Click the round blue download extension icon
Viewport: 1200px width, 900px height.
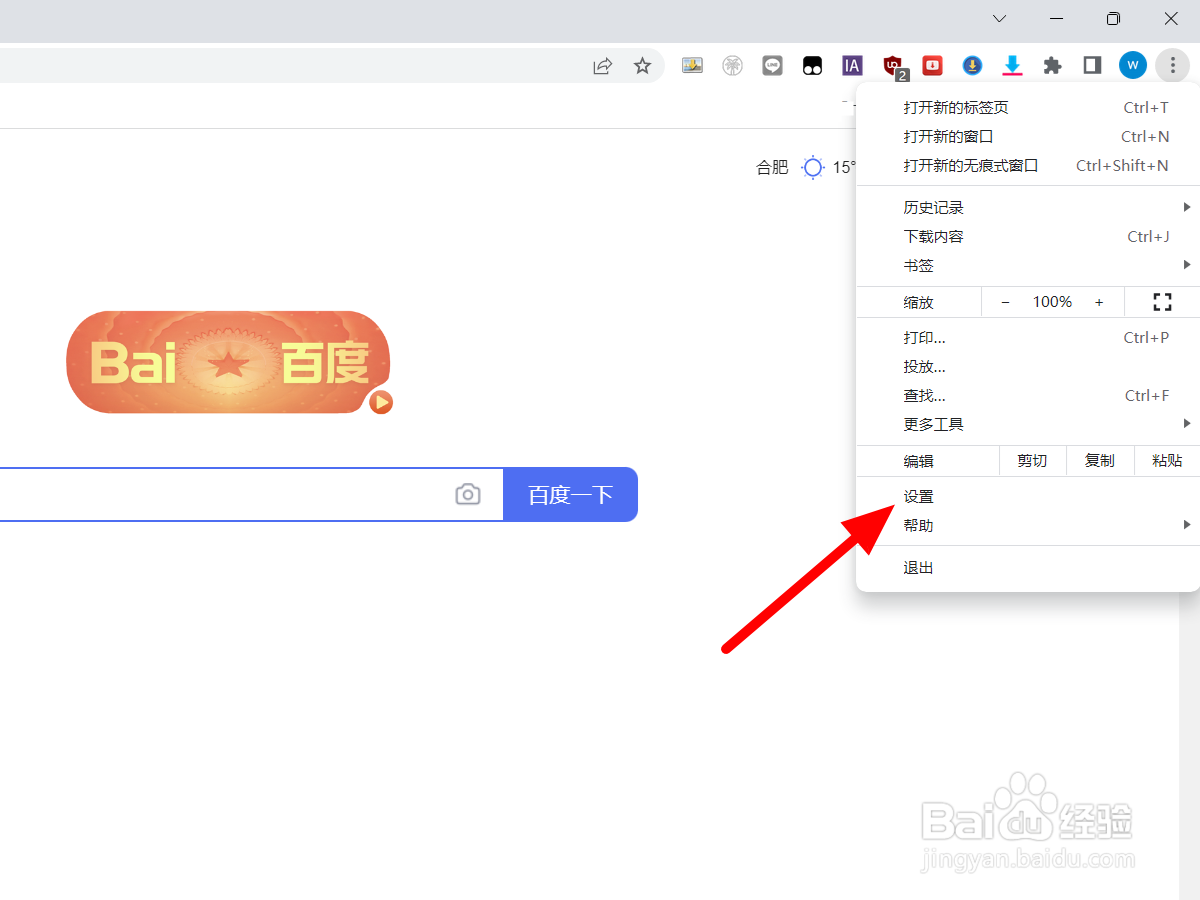tap(972, 66)
